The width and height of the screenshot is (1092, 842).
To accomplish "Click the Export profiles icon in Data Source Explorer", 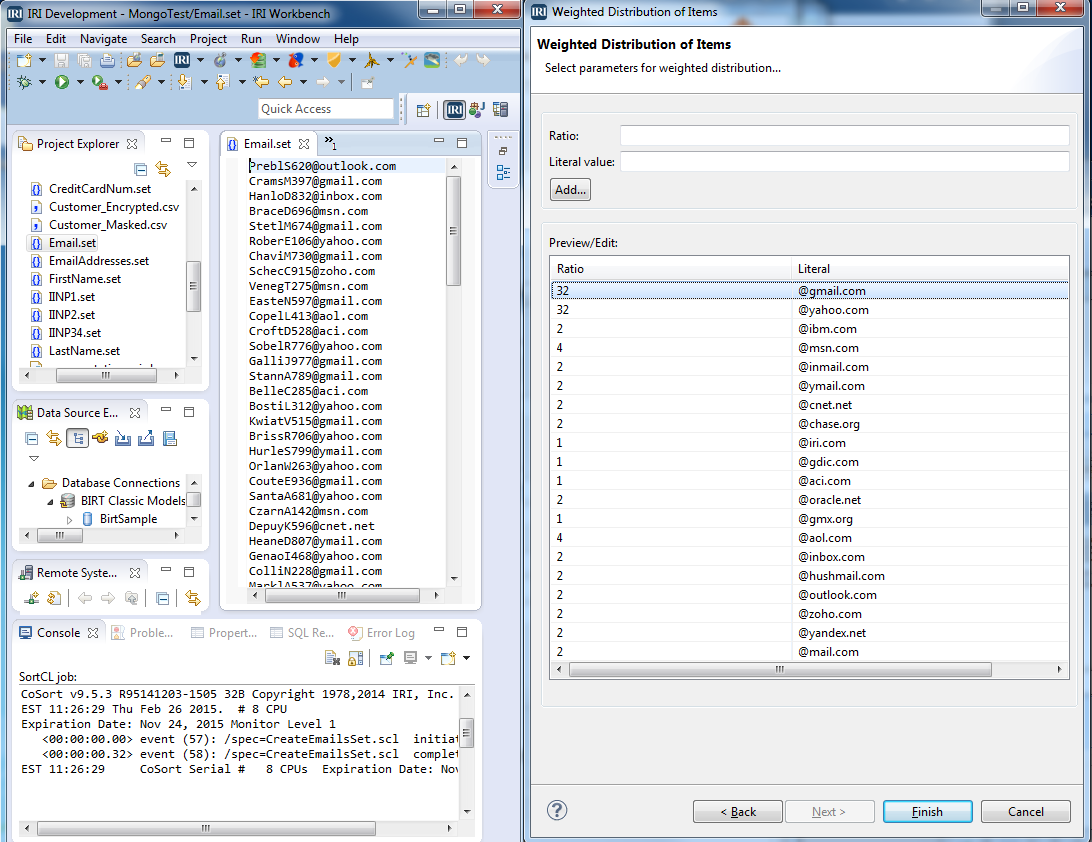I will point(146,438).
